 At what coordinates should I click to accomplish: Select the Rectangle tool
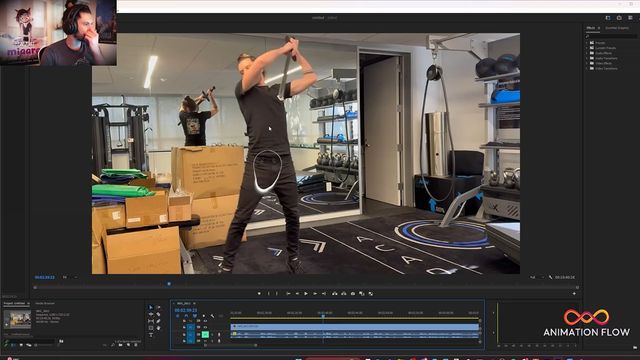point(151,328)
